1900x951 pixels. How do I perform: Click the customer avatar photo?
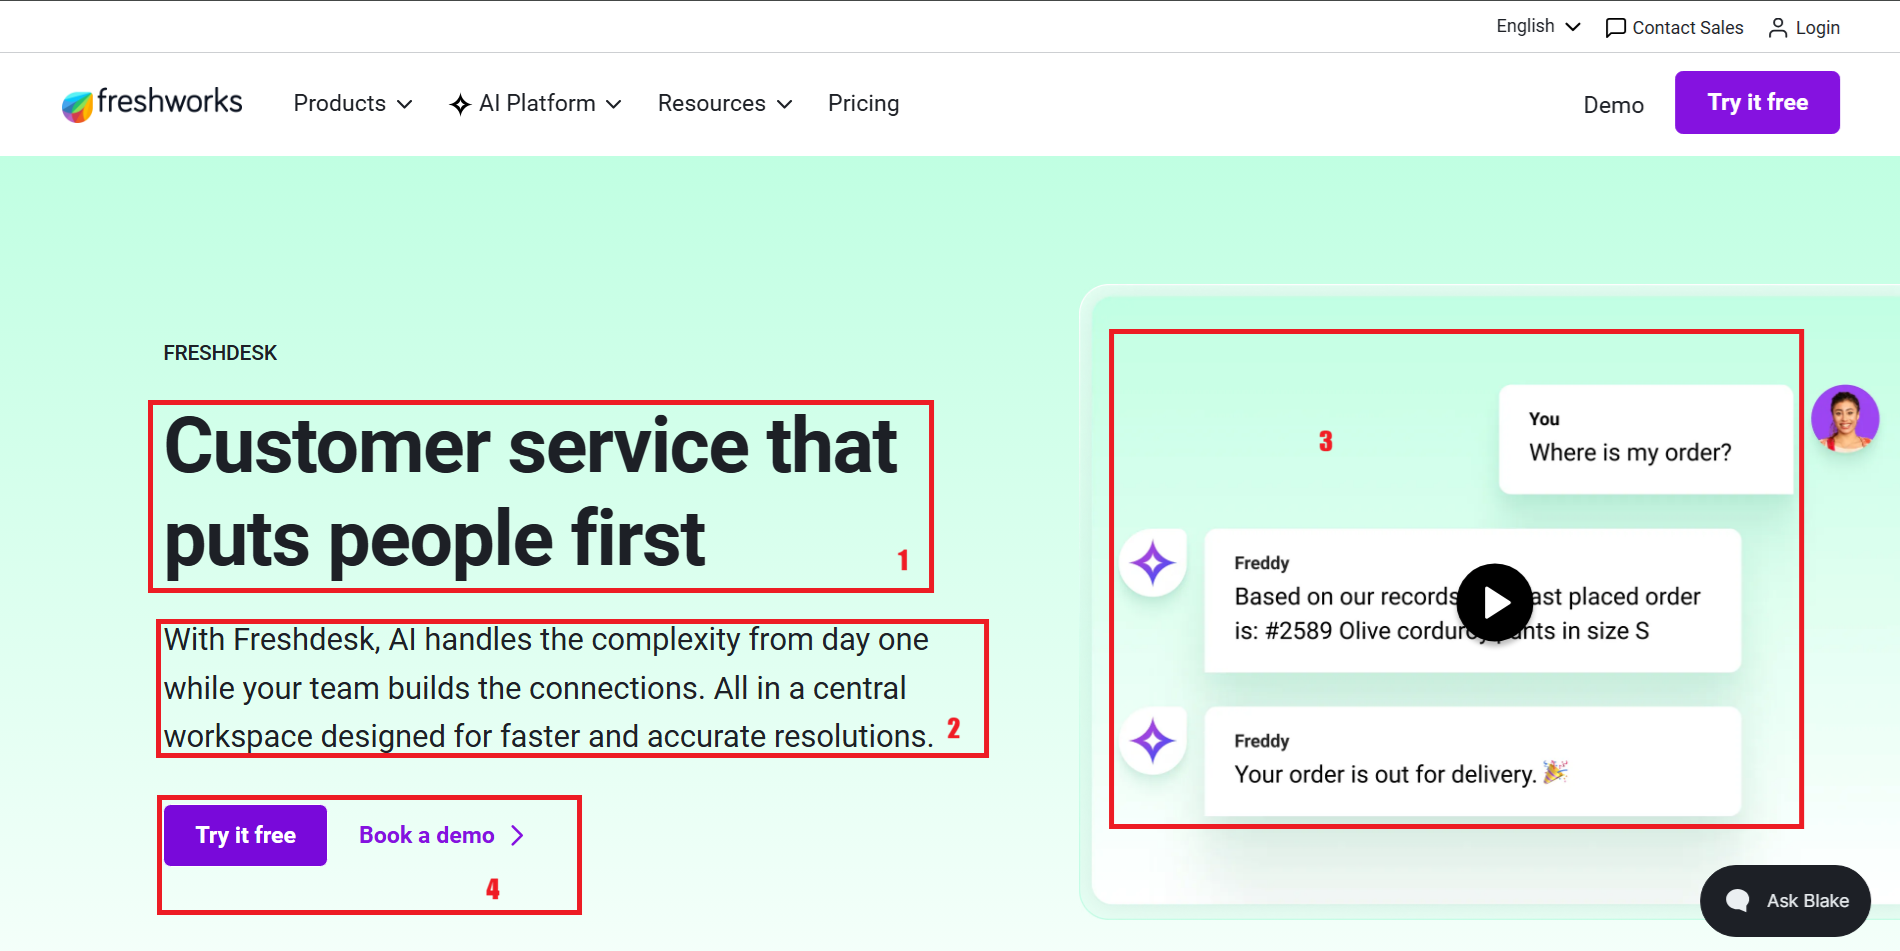[x=1845, y=419]
